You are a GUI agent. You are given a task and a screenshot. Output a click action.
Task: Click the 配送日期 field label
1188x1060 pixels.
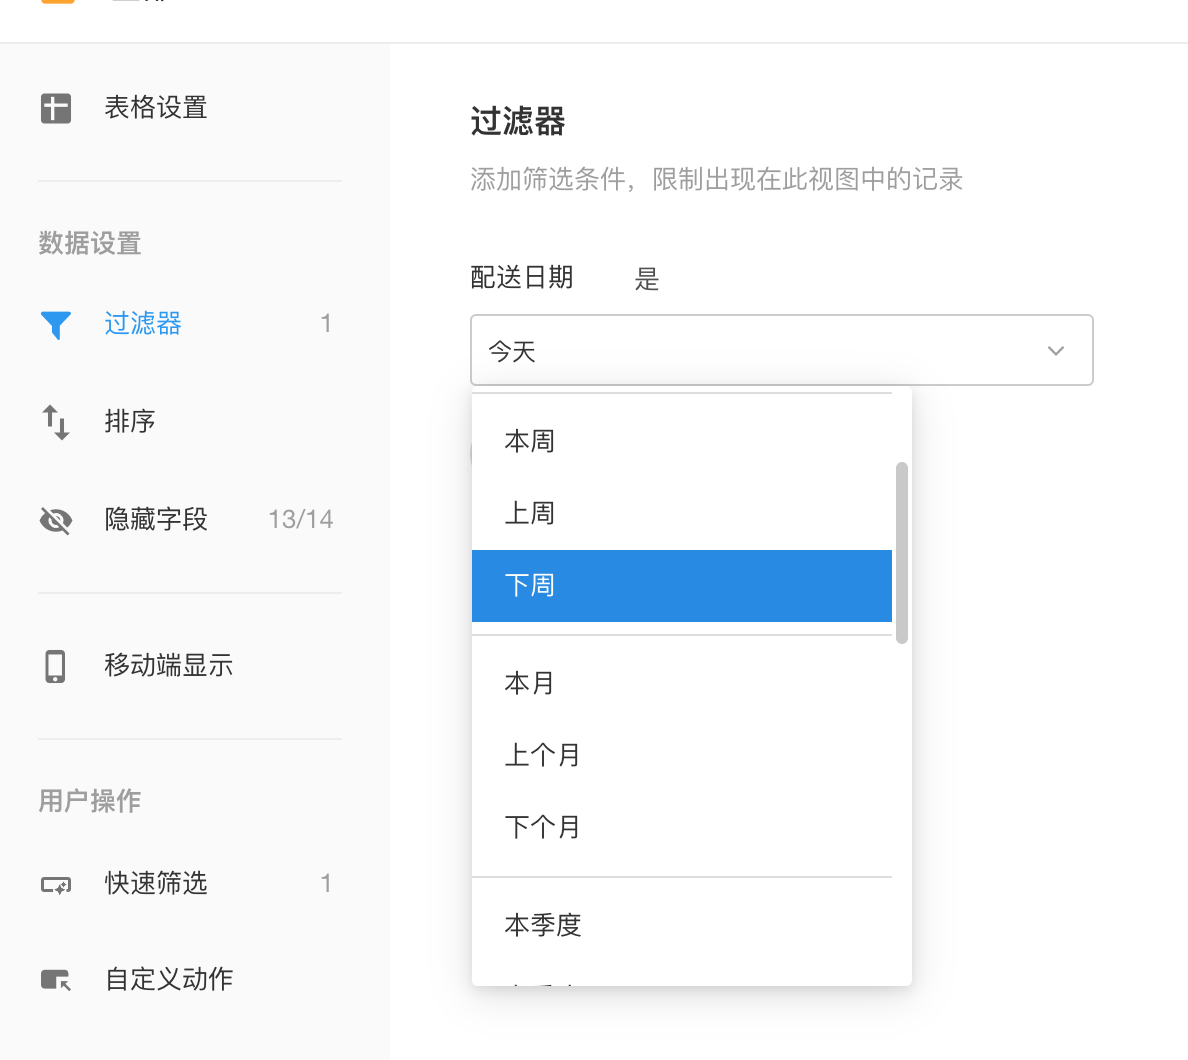pos(522,278)
